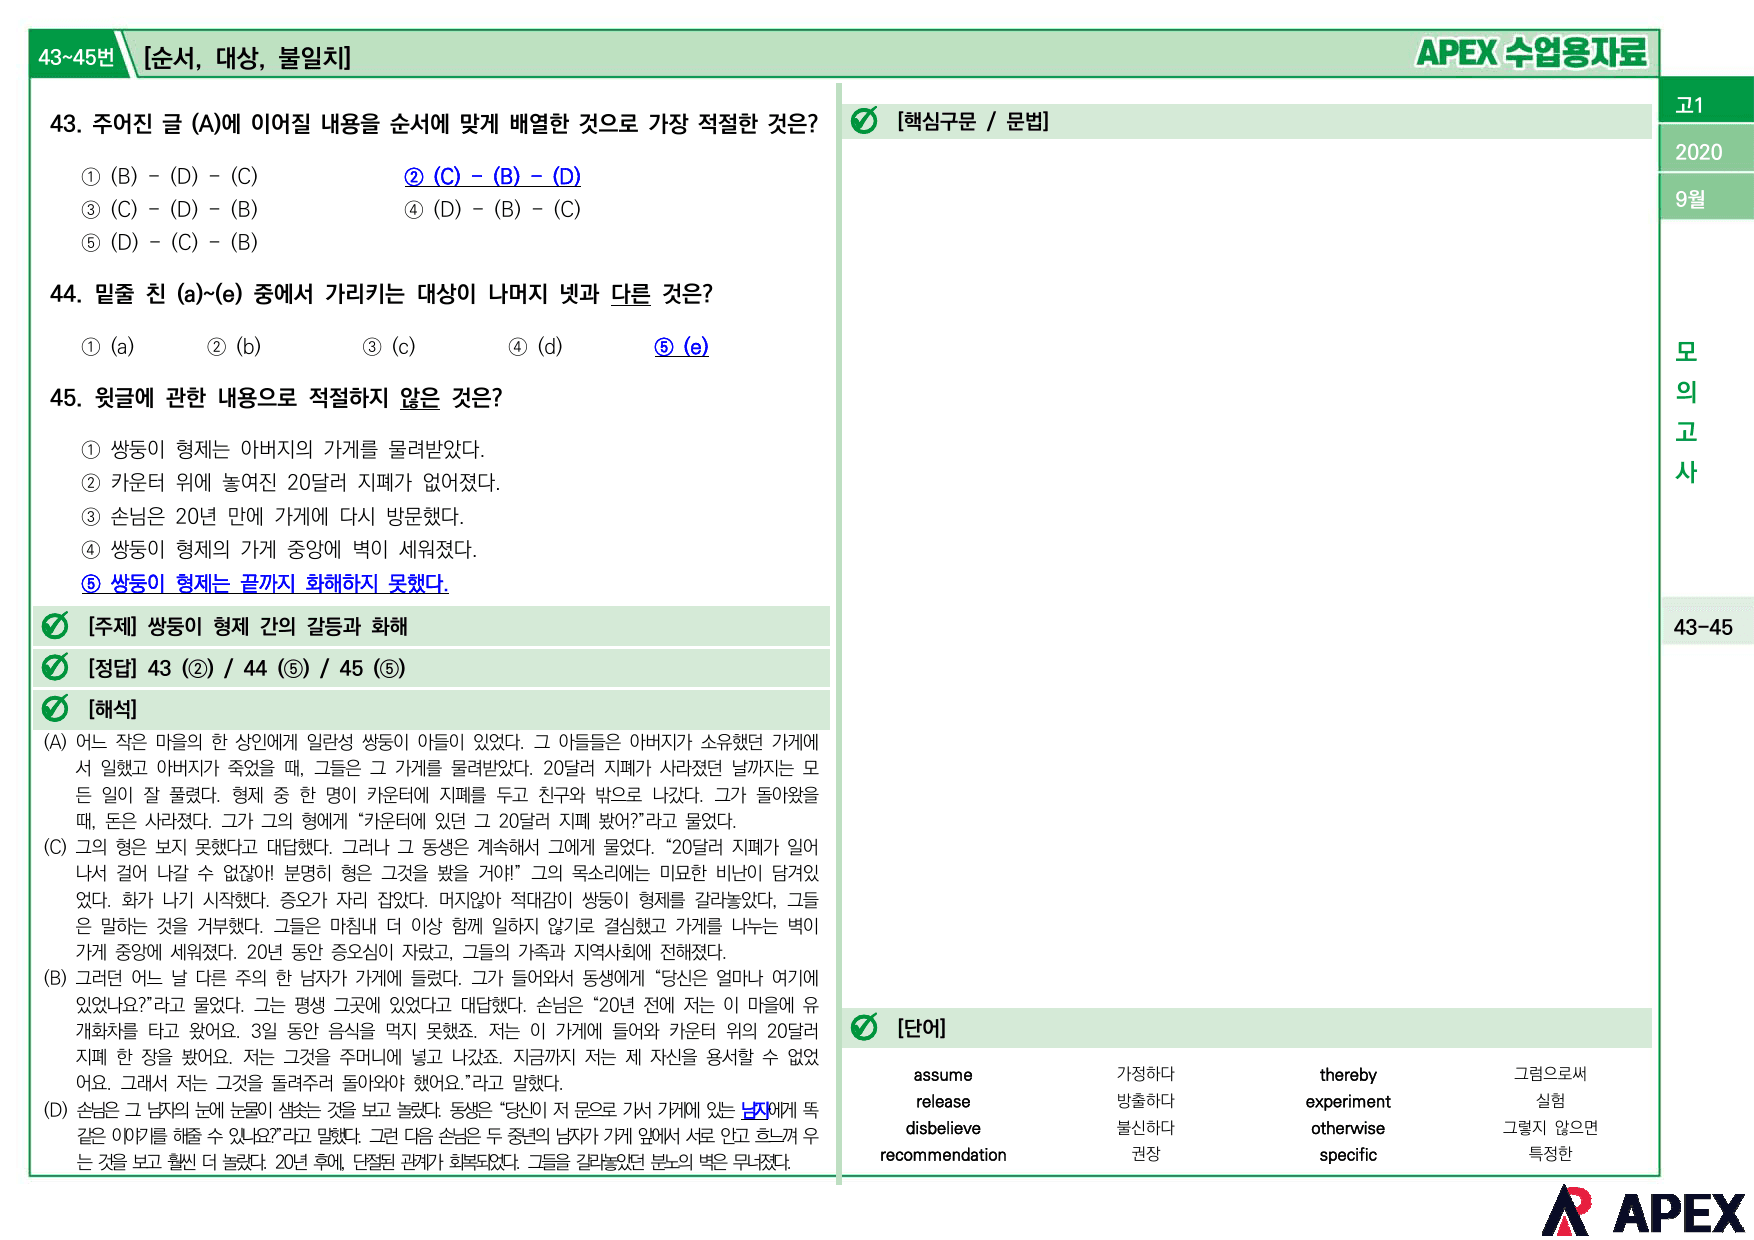The image size is (1754, 1240).
Task: Open the 고1 side tab
Action: coord(1706,104)
